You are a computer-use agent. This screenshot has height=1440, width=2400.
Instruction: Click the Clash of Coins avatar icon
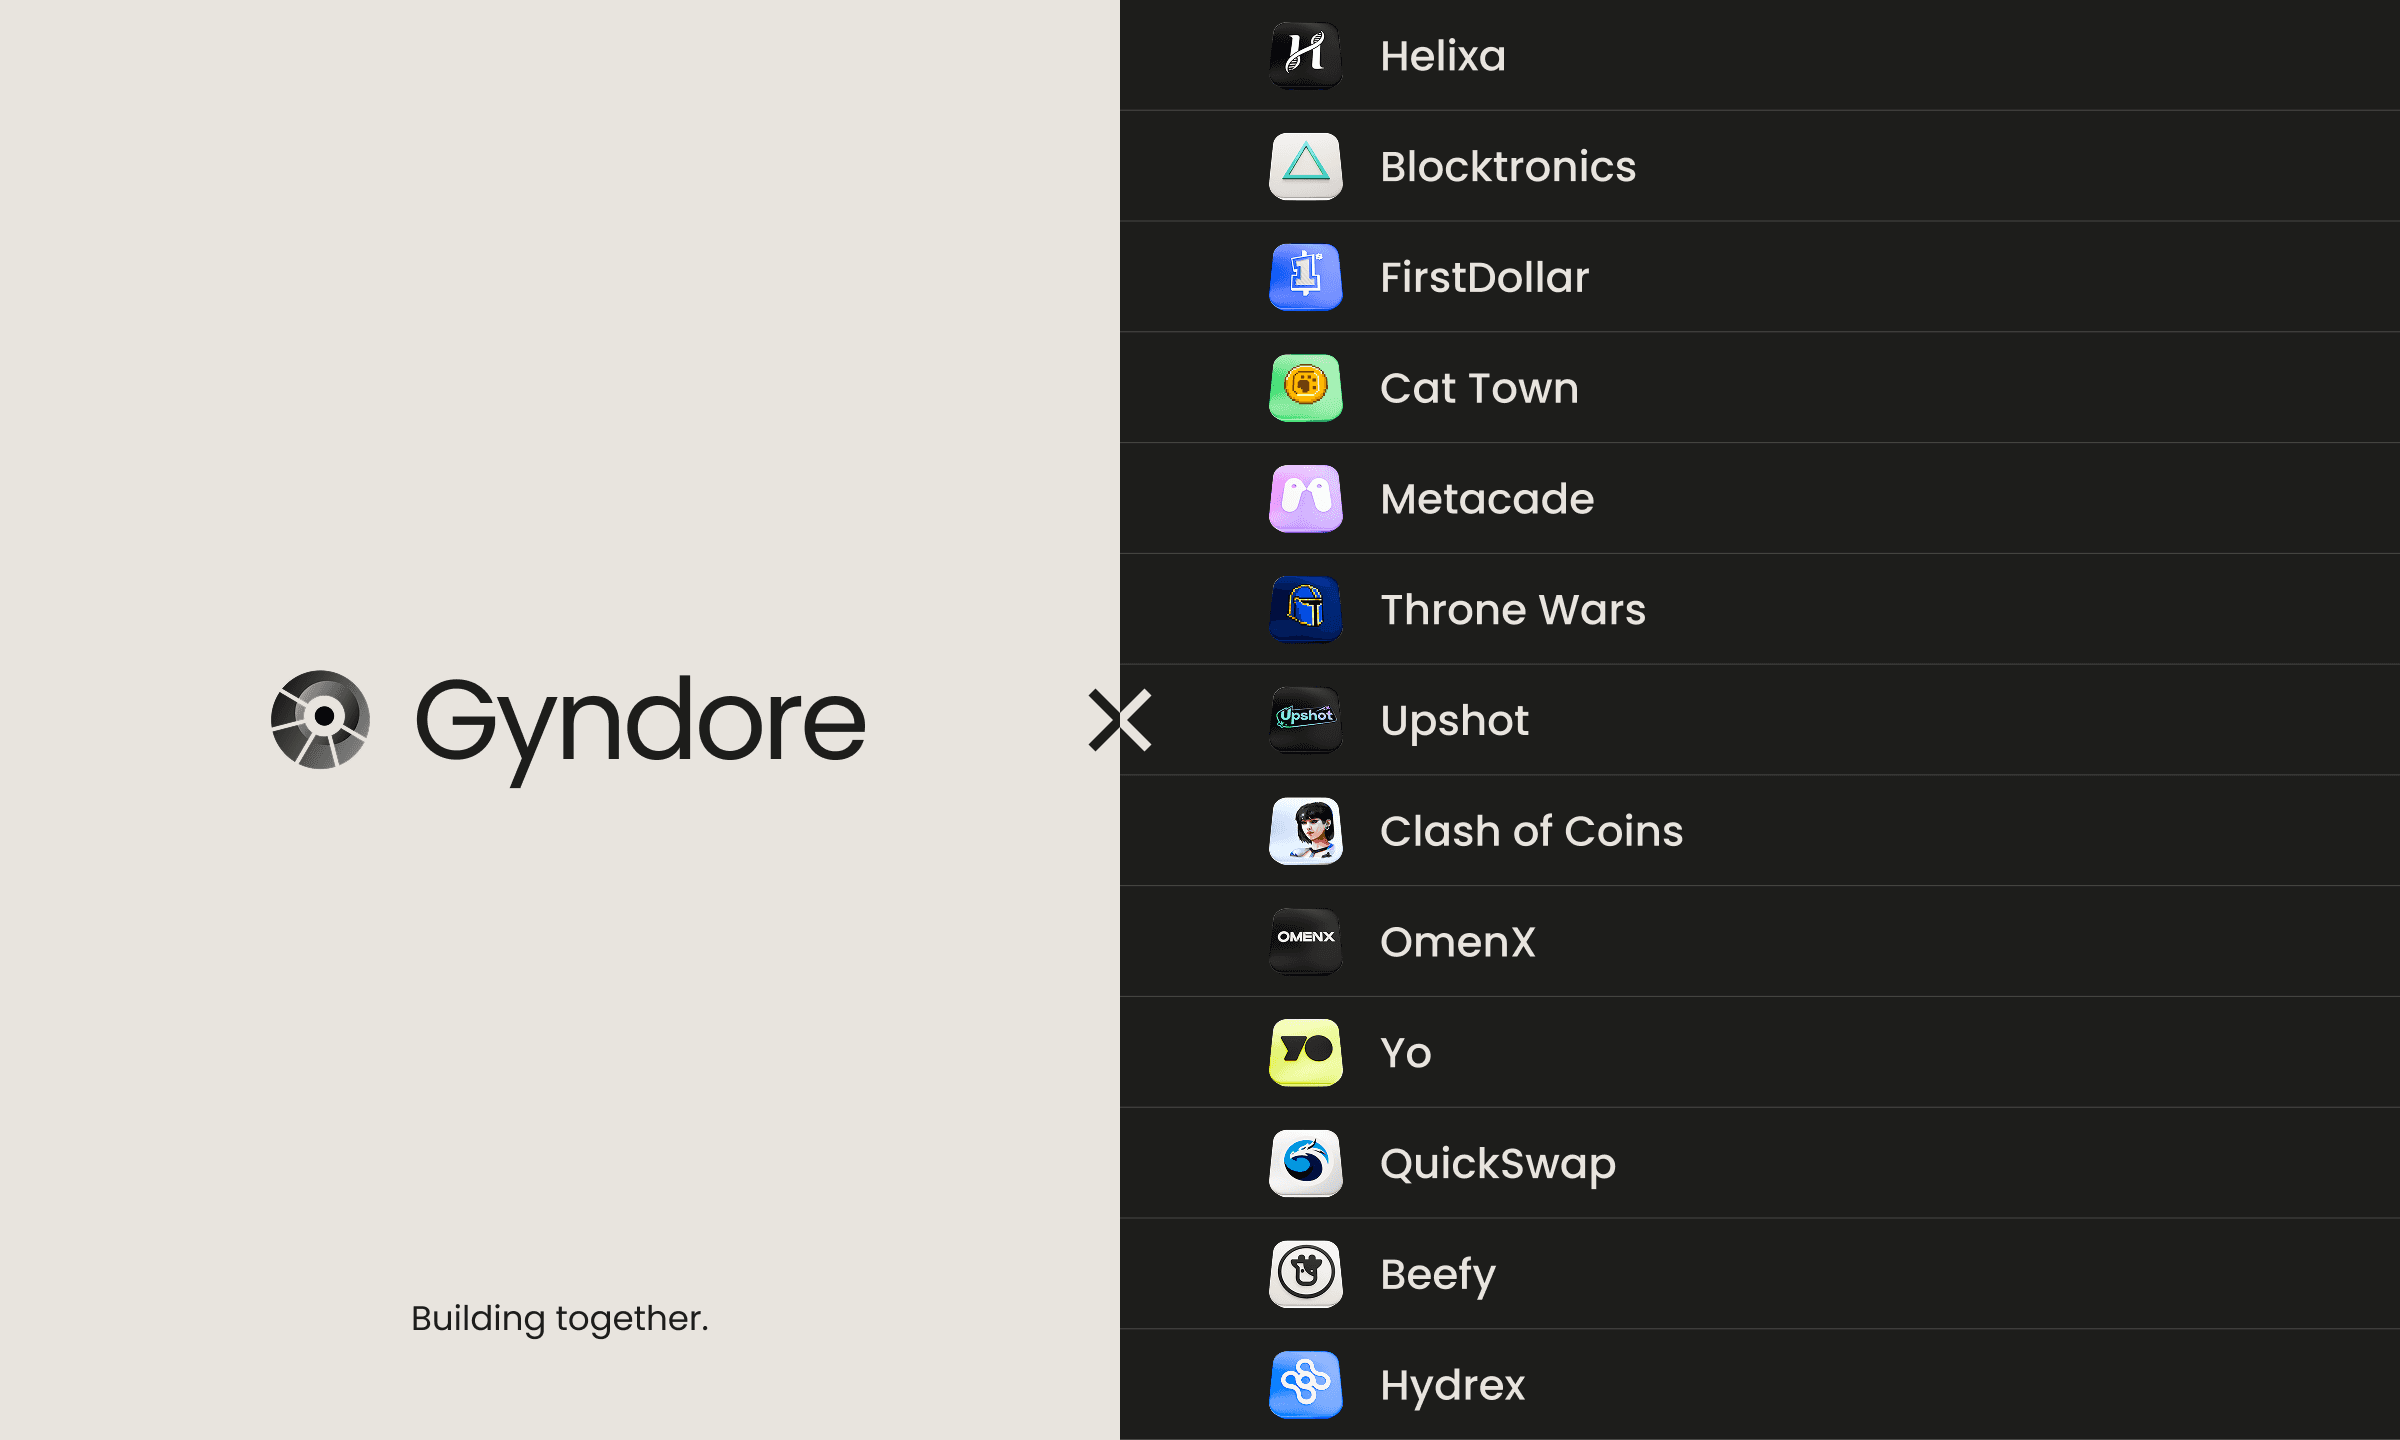coord(1305,831)
